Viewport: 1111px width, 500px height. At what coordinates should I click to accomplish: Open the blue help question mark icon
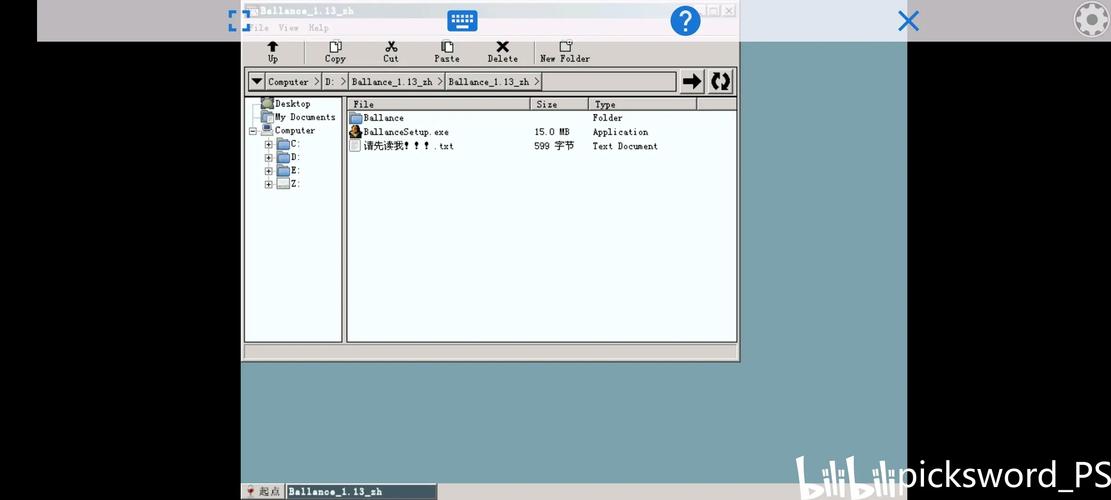[x=685, y=21]
